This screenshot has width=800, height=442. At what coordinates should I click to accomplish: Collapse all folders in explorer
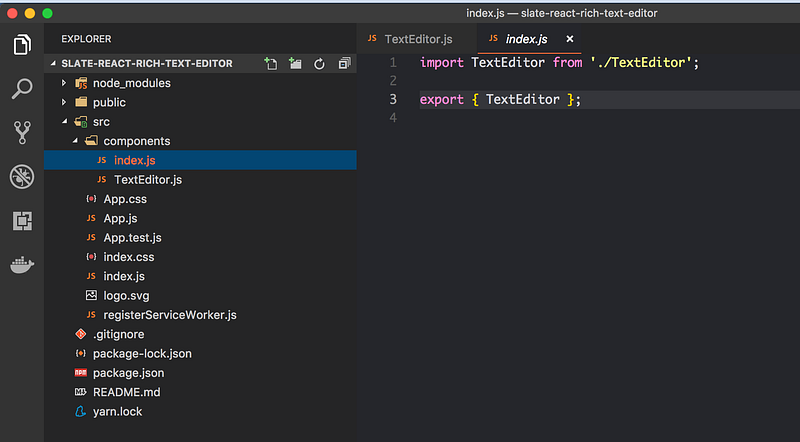click(x=344, y=63)
